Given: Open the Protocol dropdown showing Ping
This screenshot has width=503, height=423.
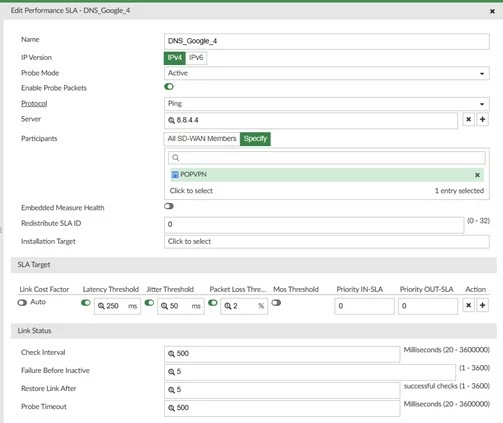Looking at the screenshot, I should point(326,104).
